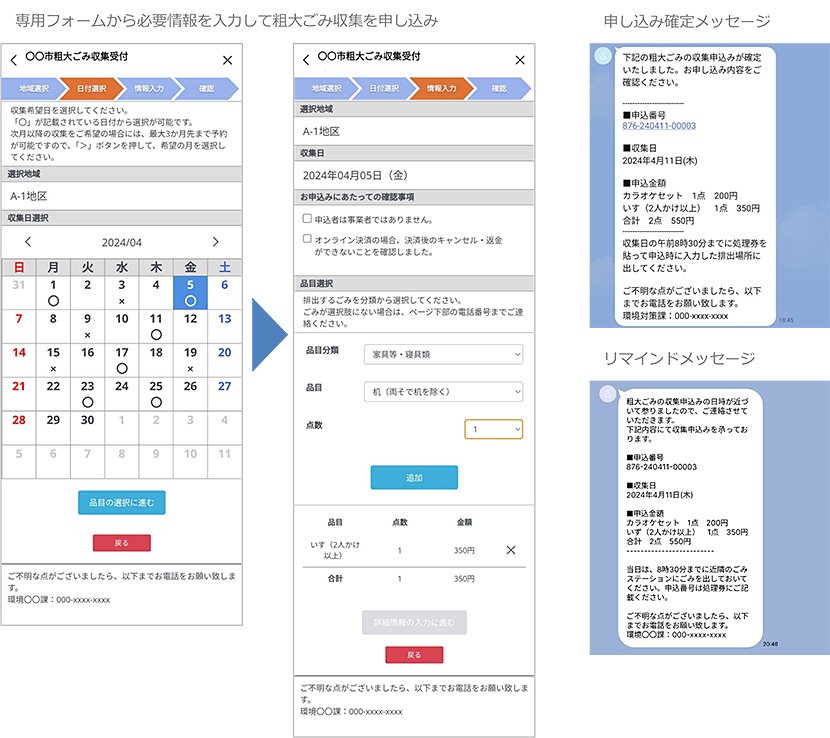The height and width of the screenshot is (738, 830).
Task: Tap the back chevron on the 情報入力 screen
Action: click(304, 60)
